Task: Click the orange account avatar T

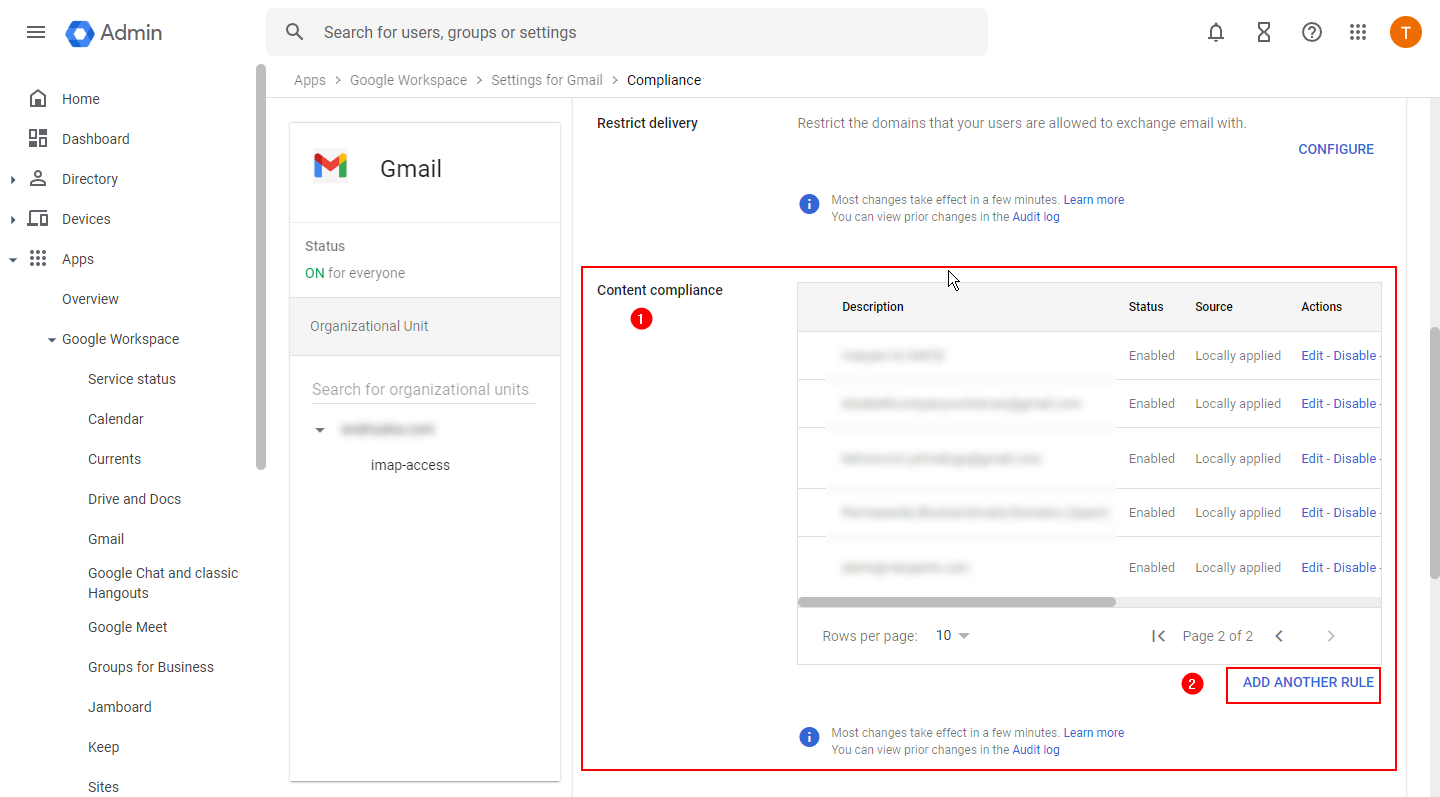Action: click(x=1406, y=32)
